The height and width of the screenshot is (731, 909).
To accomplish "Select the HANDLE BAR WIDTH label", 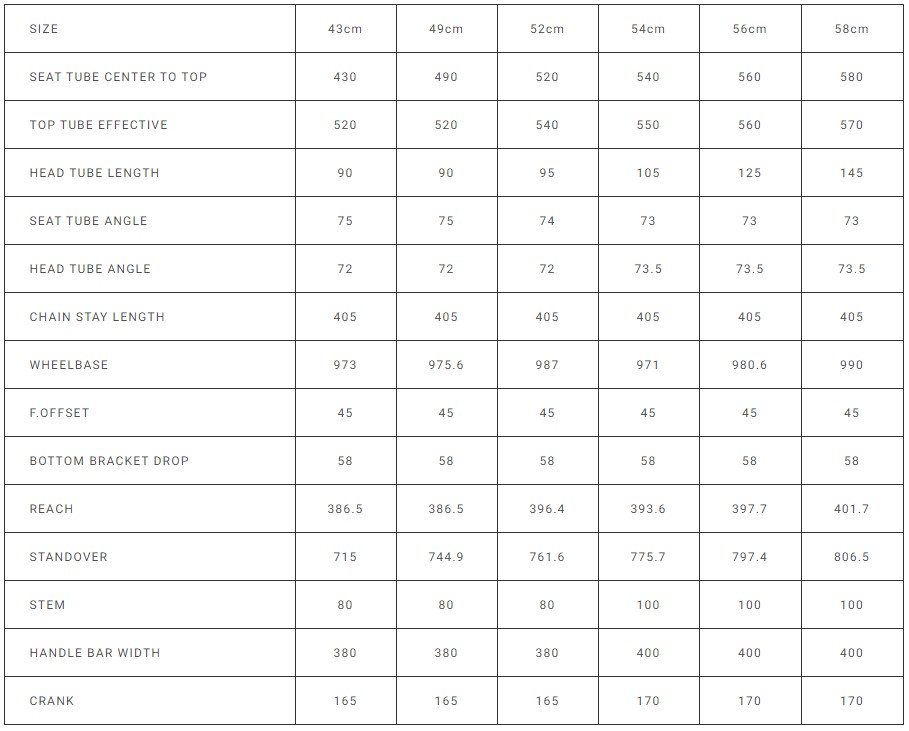I will click(95, 653).
